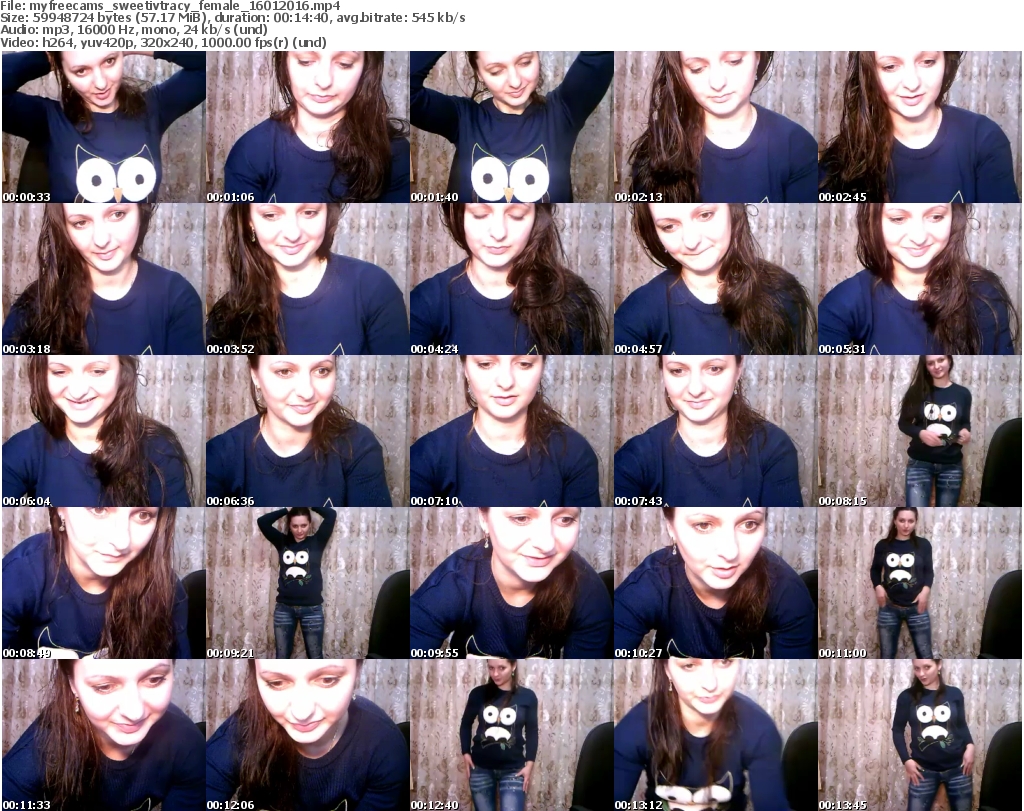Select the thumbnail timestamped 00:08:49
The height and width of the screenshot is (811, 1024).
104,583
